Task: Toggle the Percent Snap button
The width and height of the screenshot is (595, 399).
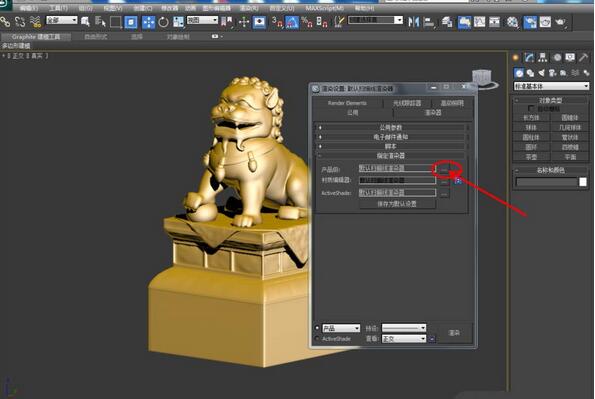Action: [307, 22]
